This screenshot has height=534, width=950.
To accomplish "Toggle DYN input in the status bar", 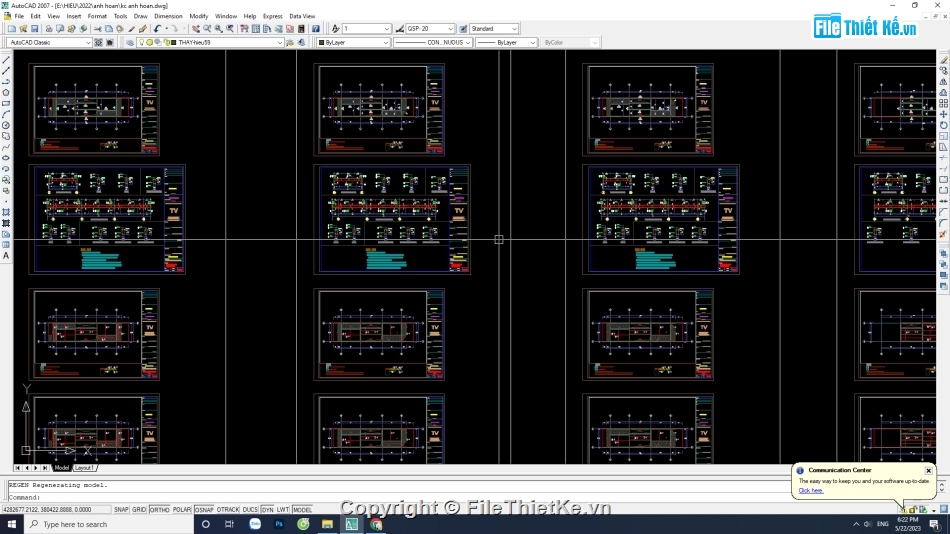I will pos(267,510).
